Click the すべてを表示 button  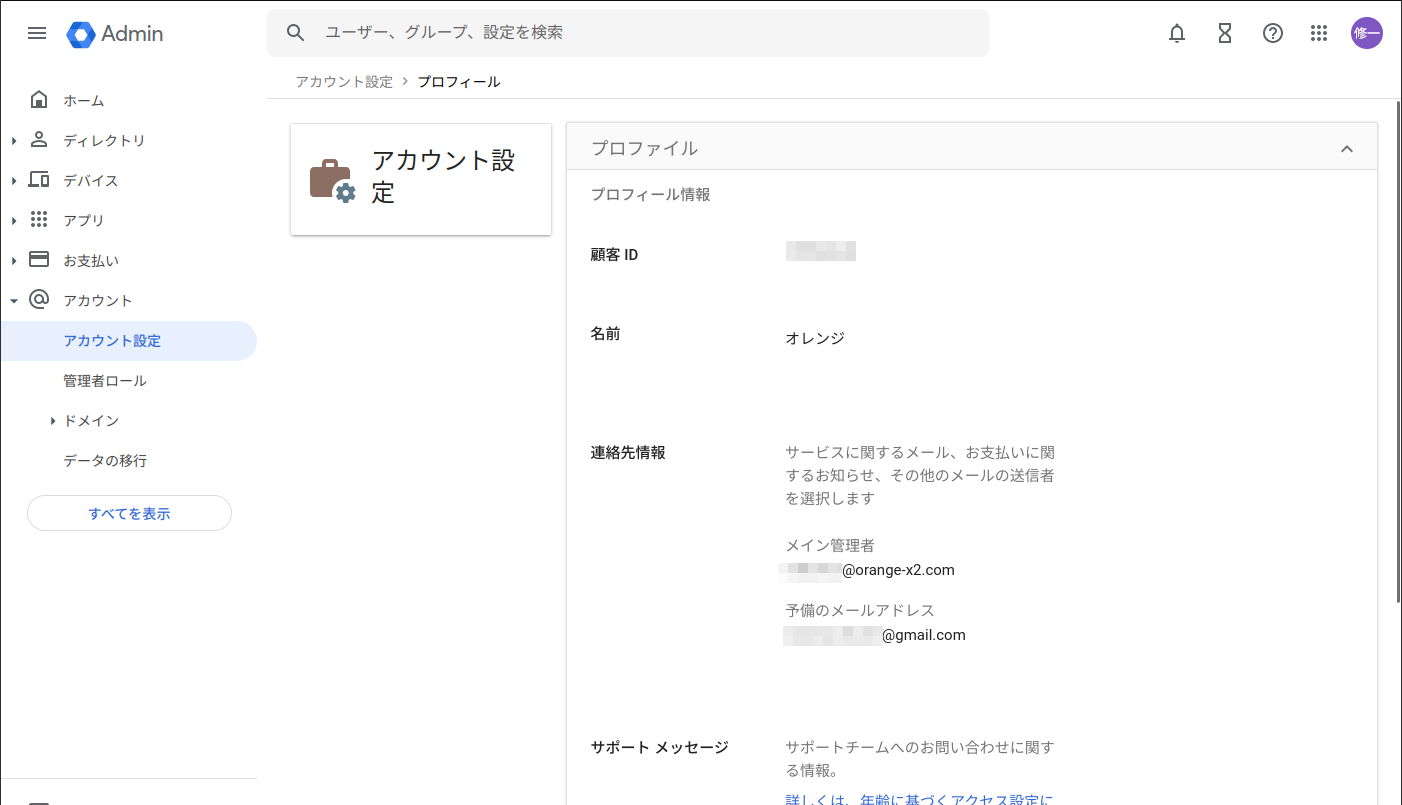129,514
